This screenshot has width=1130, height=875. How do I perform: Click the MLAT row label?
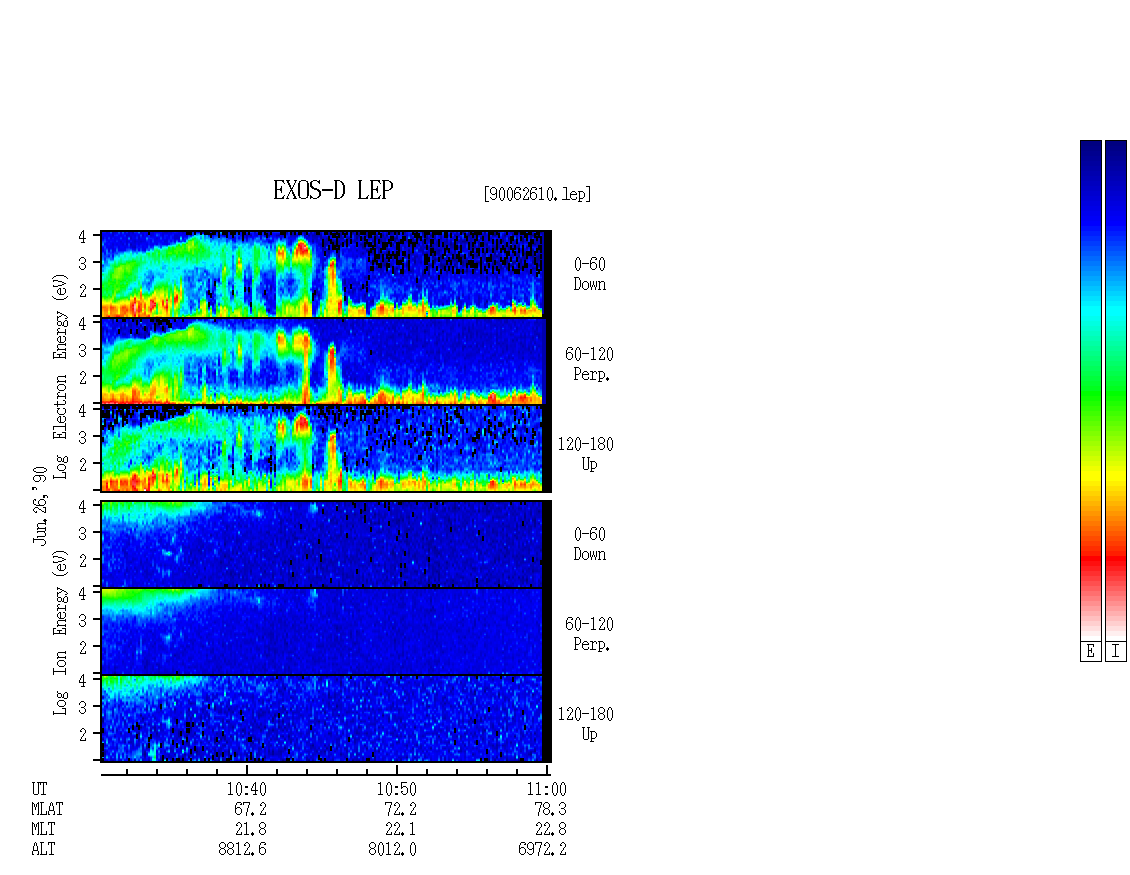click(x=47, y=809)
